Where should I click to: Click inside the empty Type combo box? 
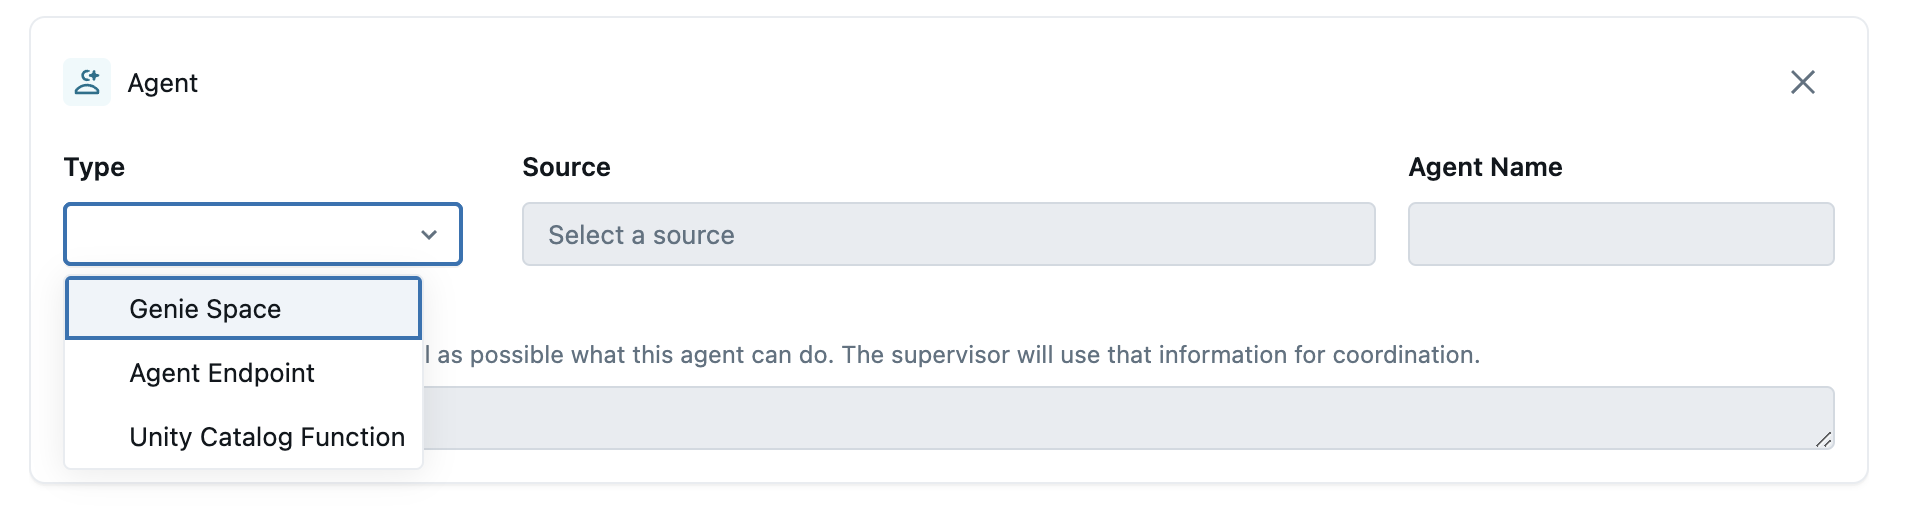240,235
